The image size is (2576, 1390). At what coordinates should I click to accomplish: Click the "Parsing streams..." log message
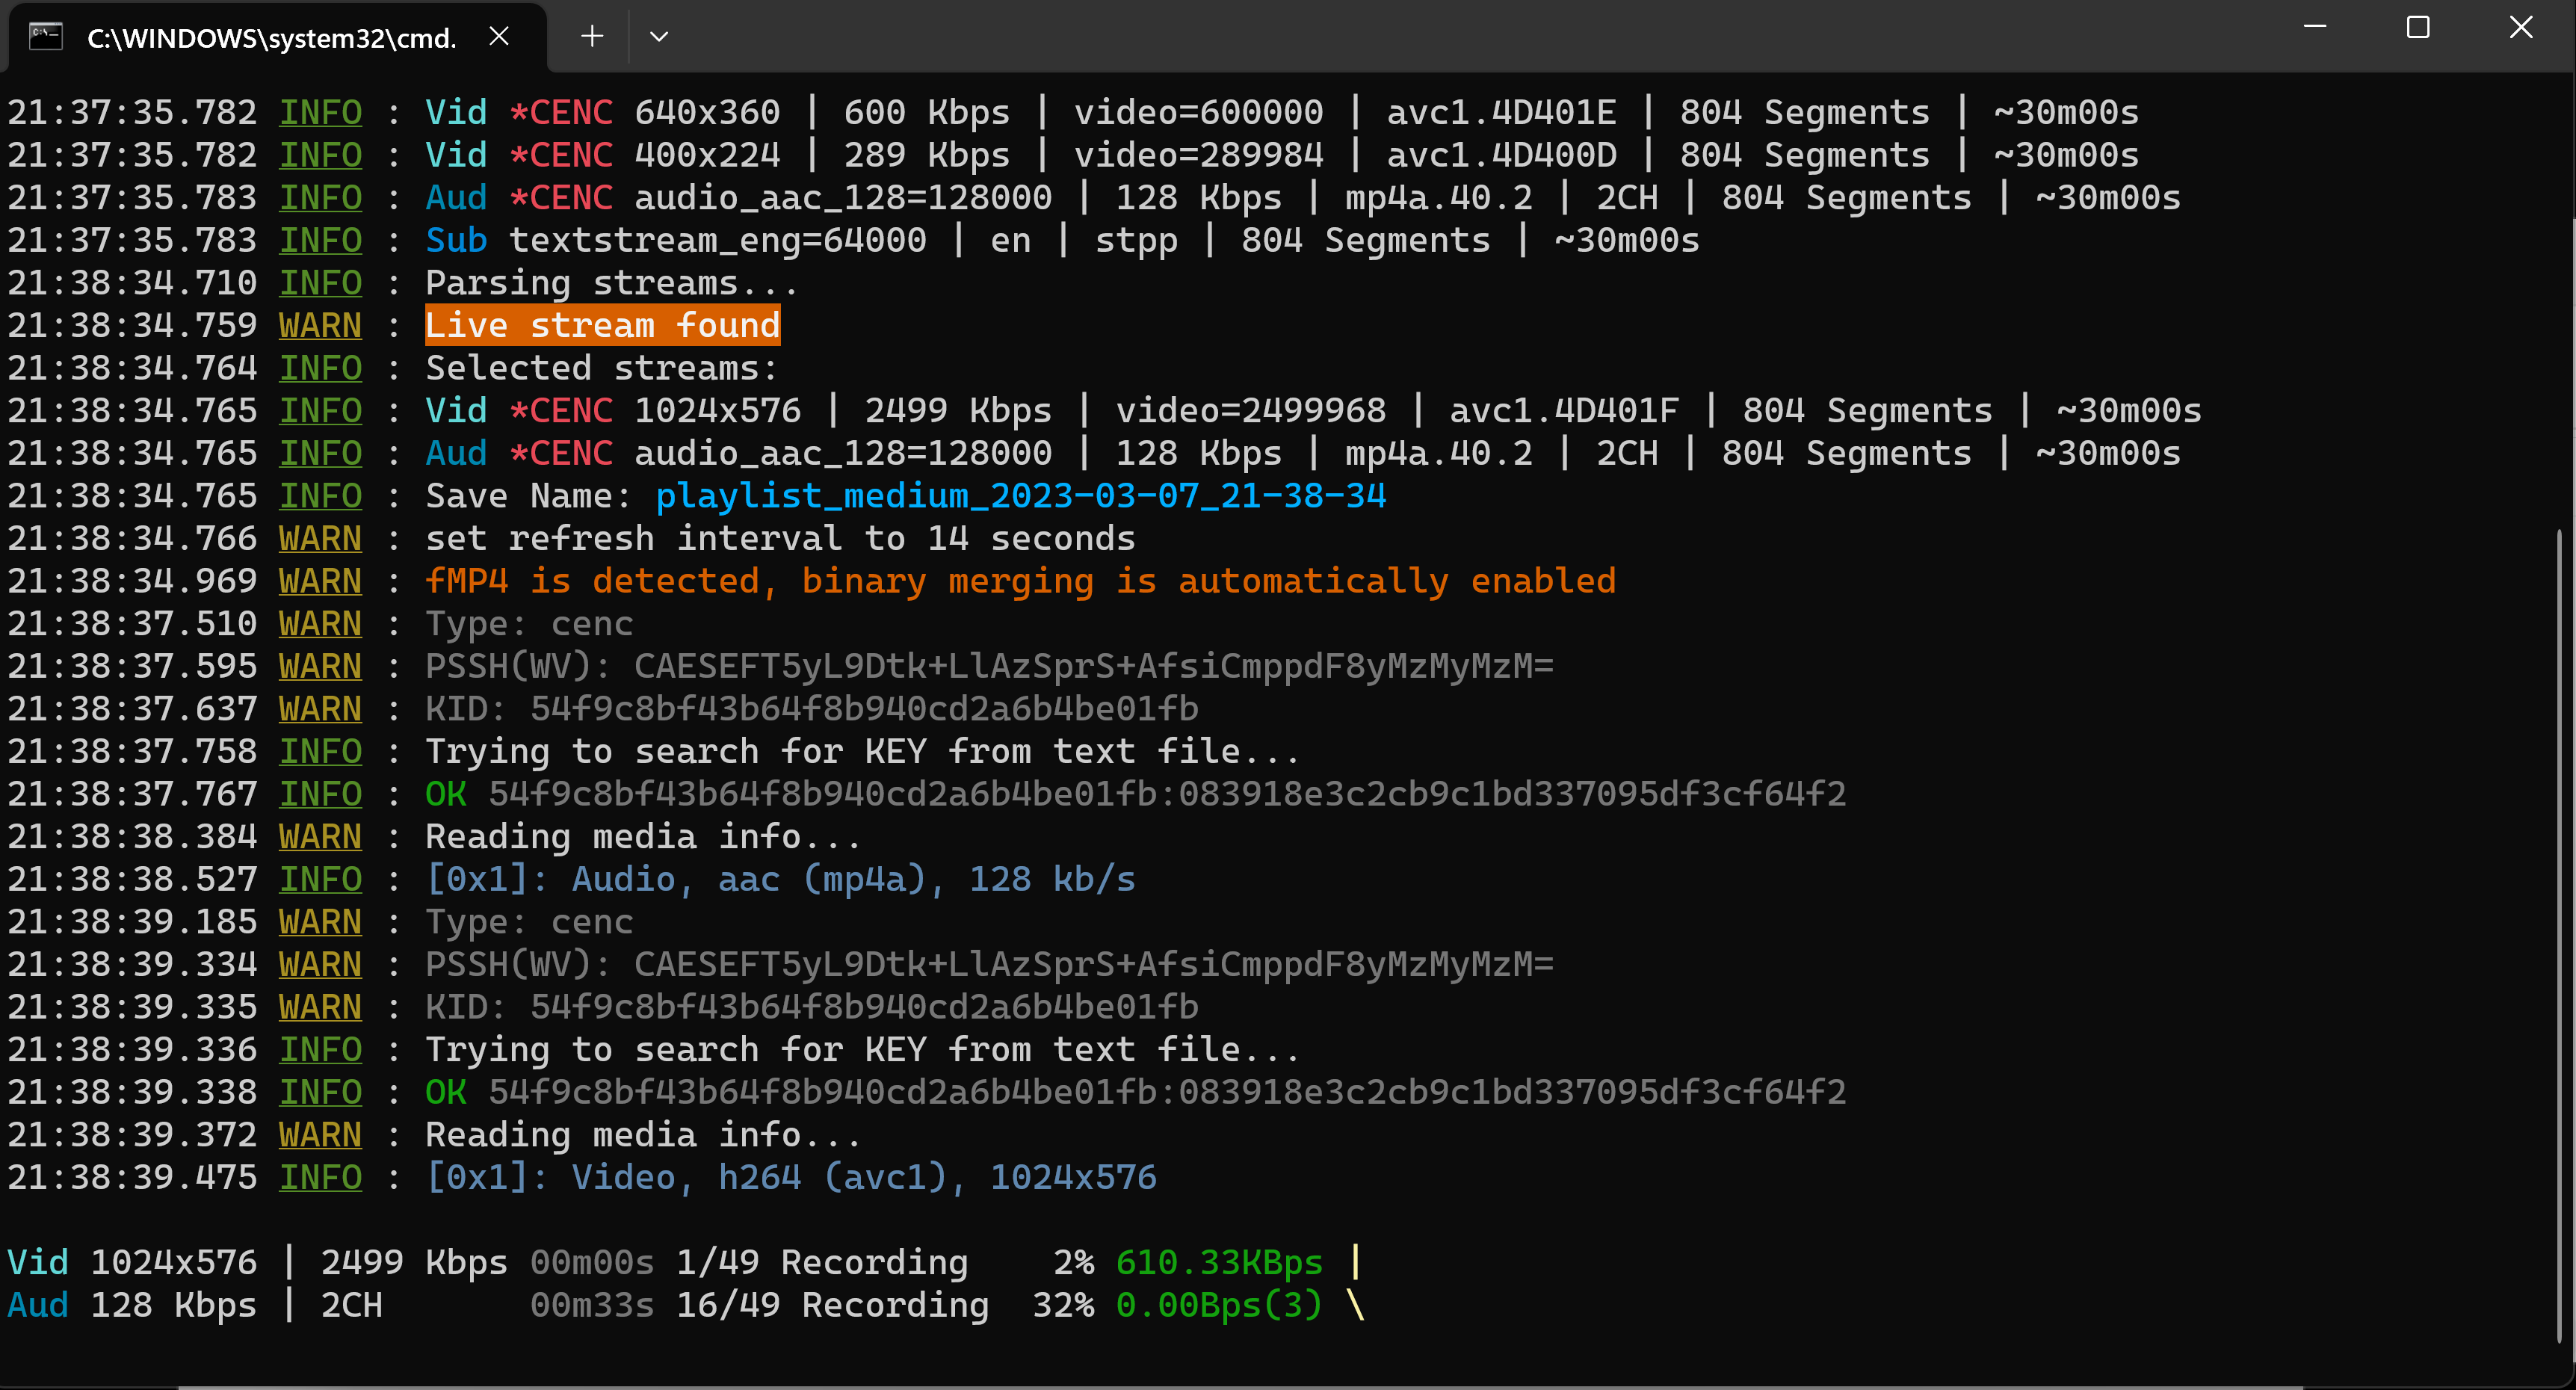[x=611, y=284]
